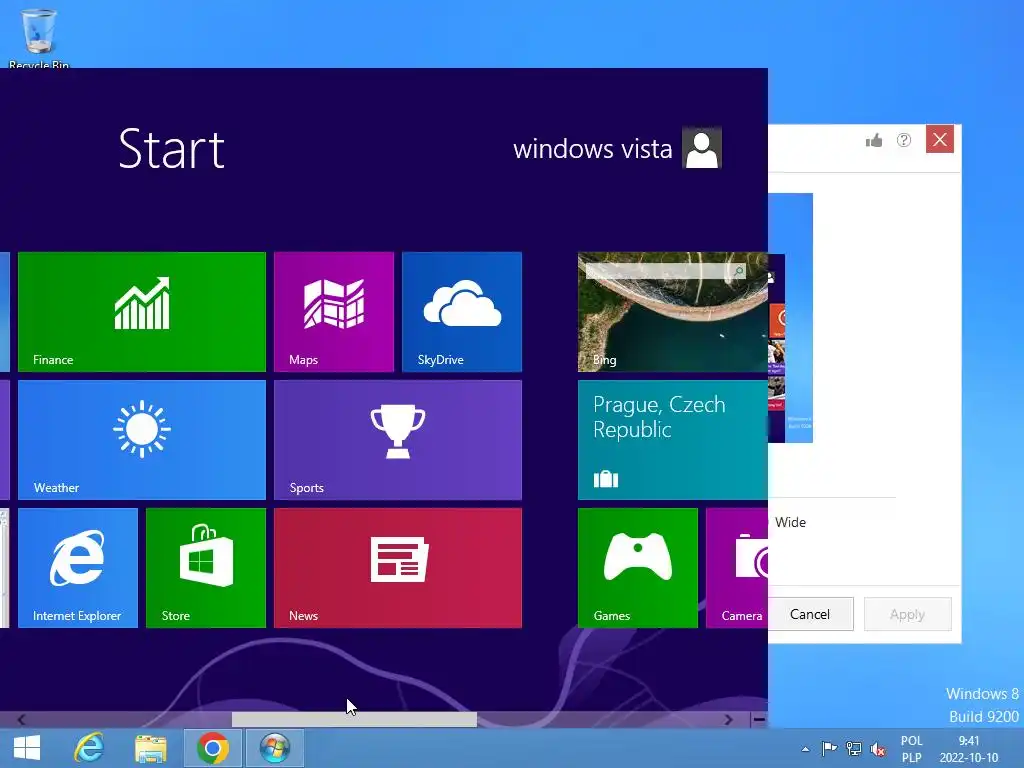The width and height of the screenshot is (1024, 768).
Task: Click the muted volume tray icon
Action: [878, 749]
